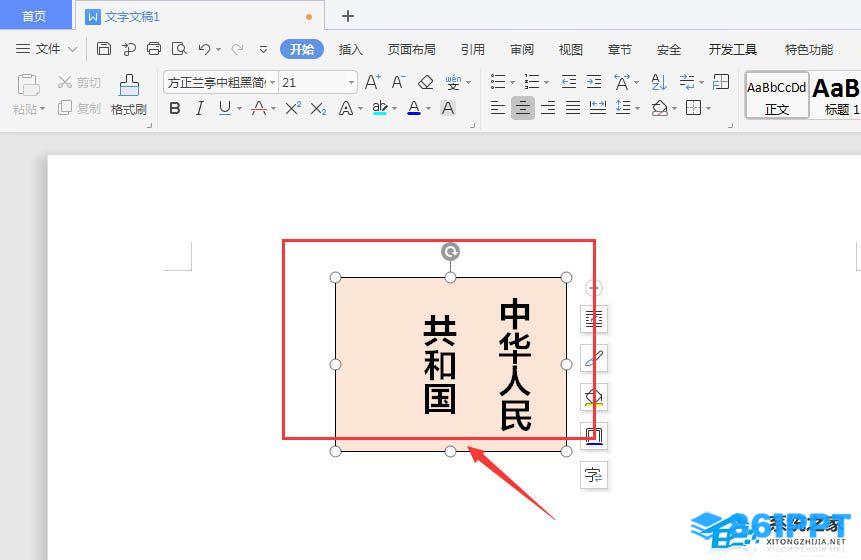Expand underline style dropdown arrow
Screen dimensions: 861x560
(239, 109)
